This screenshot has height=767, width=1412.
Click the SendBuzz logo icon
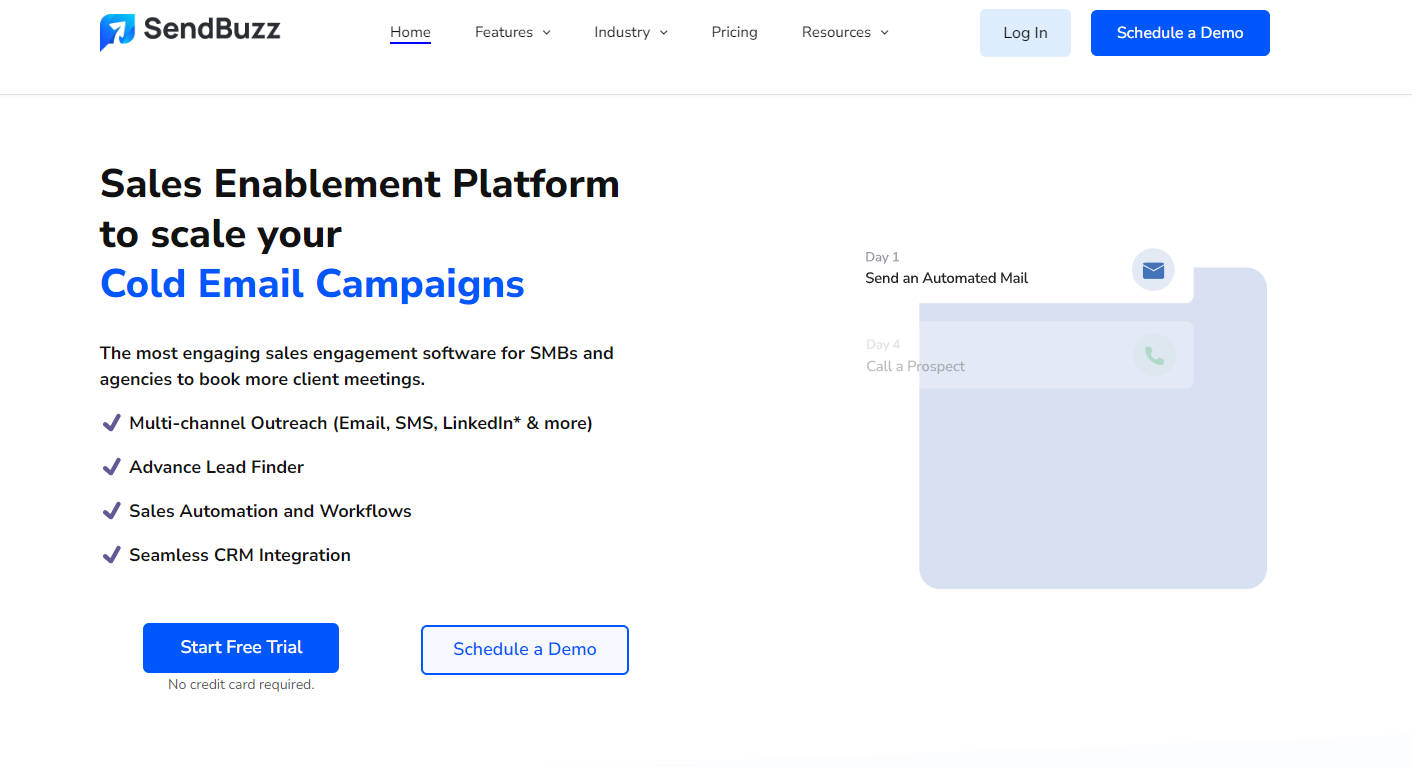click(117, 32)
